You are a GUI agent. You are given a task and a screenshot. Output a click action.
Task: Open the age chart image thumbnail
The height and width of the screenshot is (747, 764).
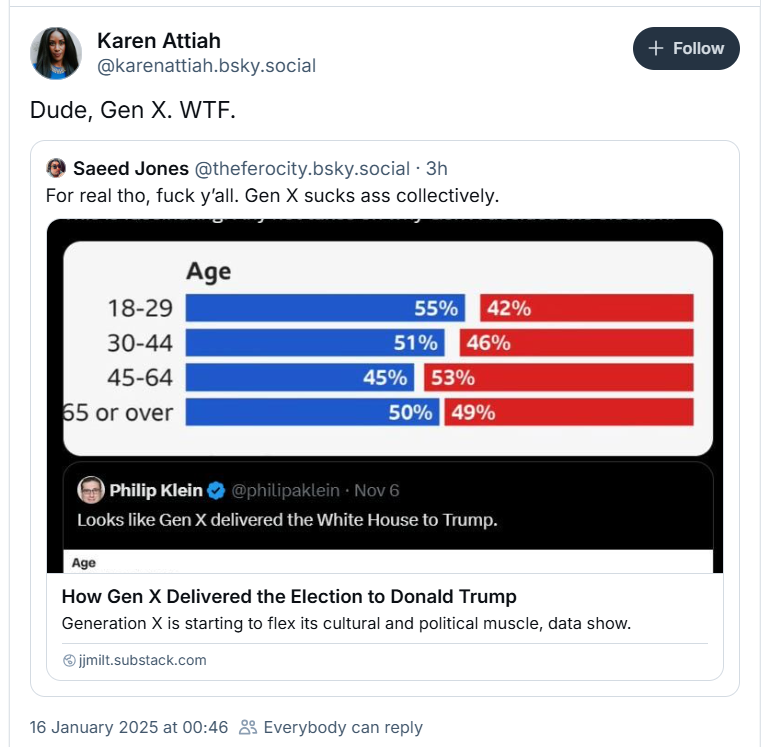click(385, 396)
